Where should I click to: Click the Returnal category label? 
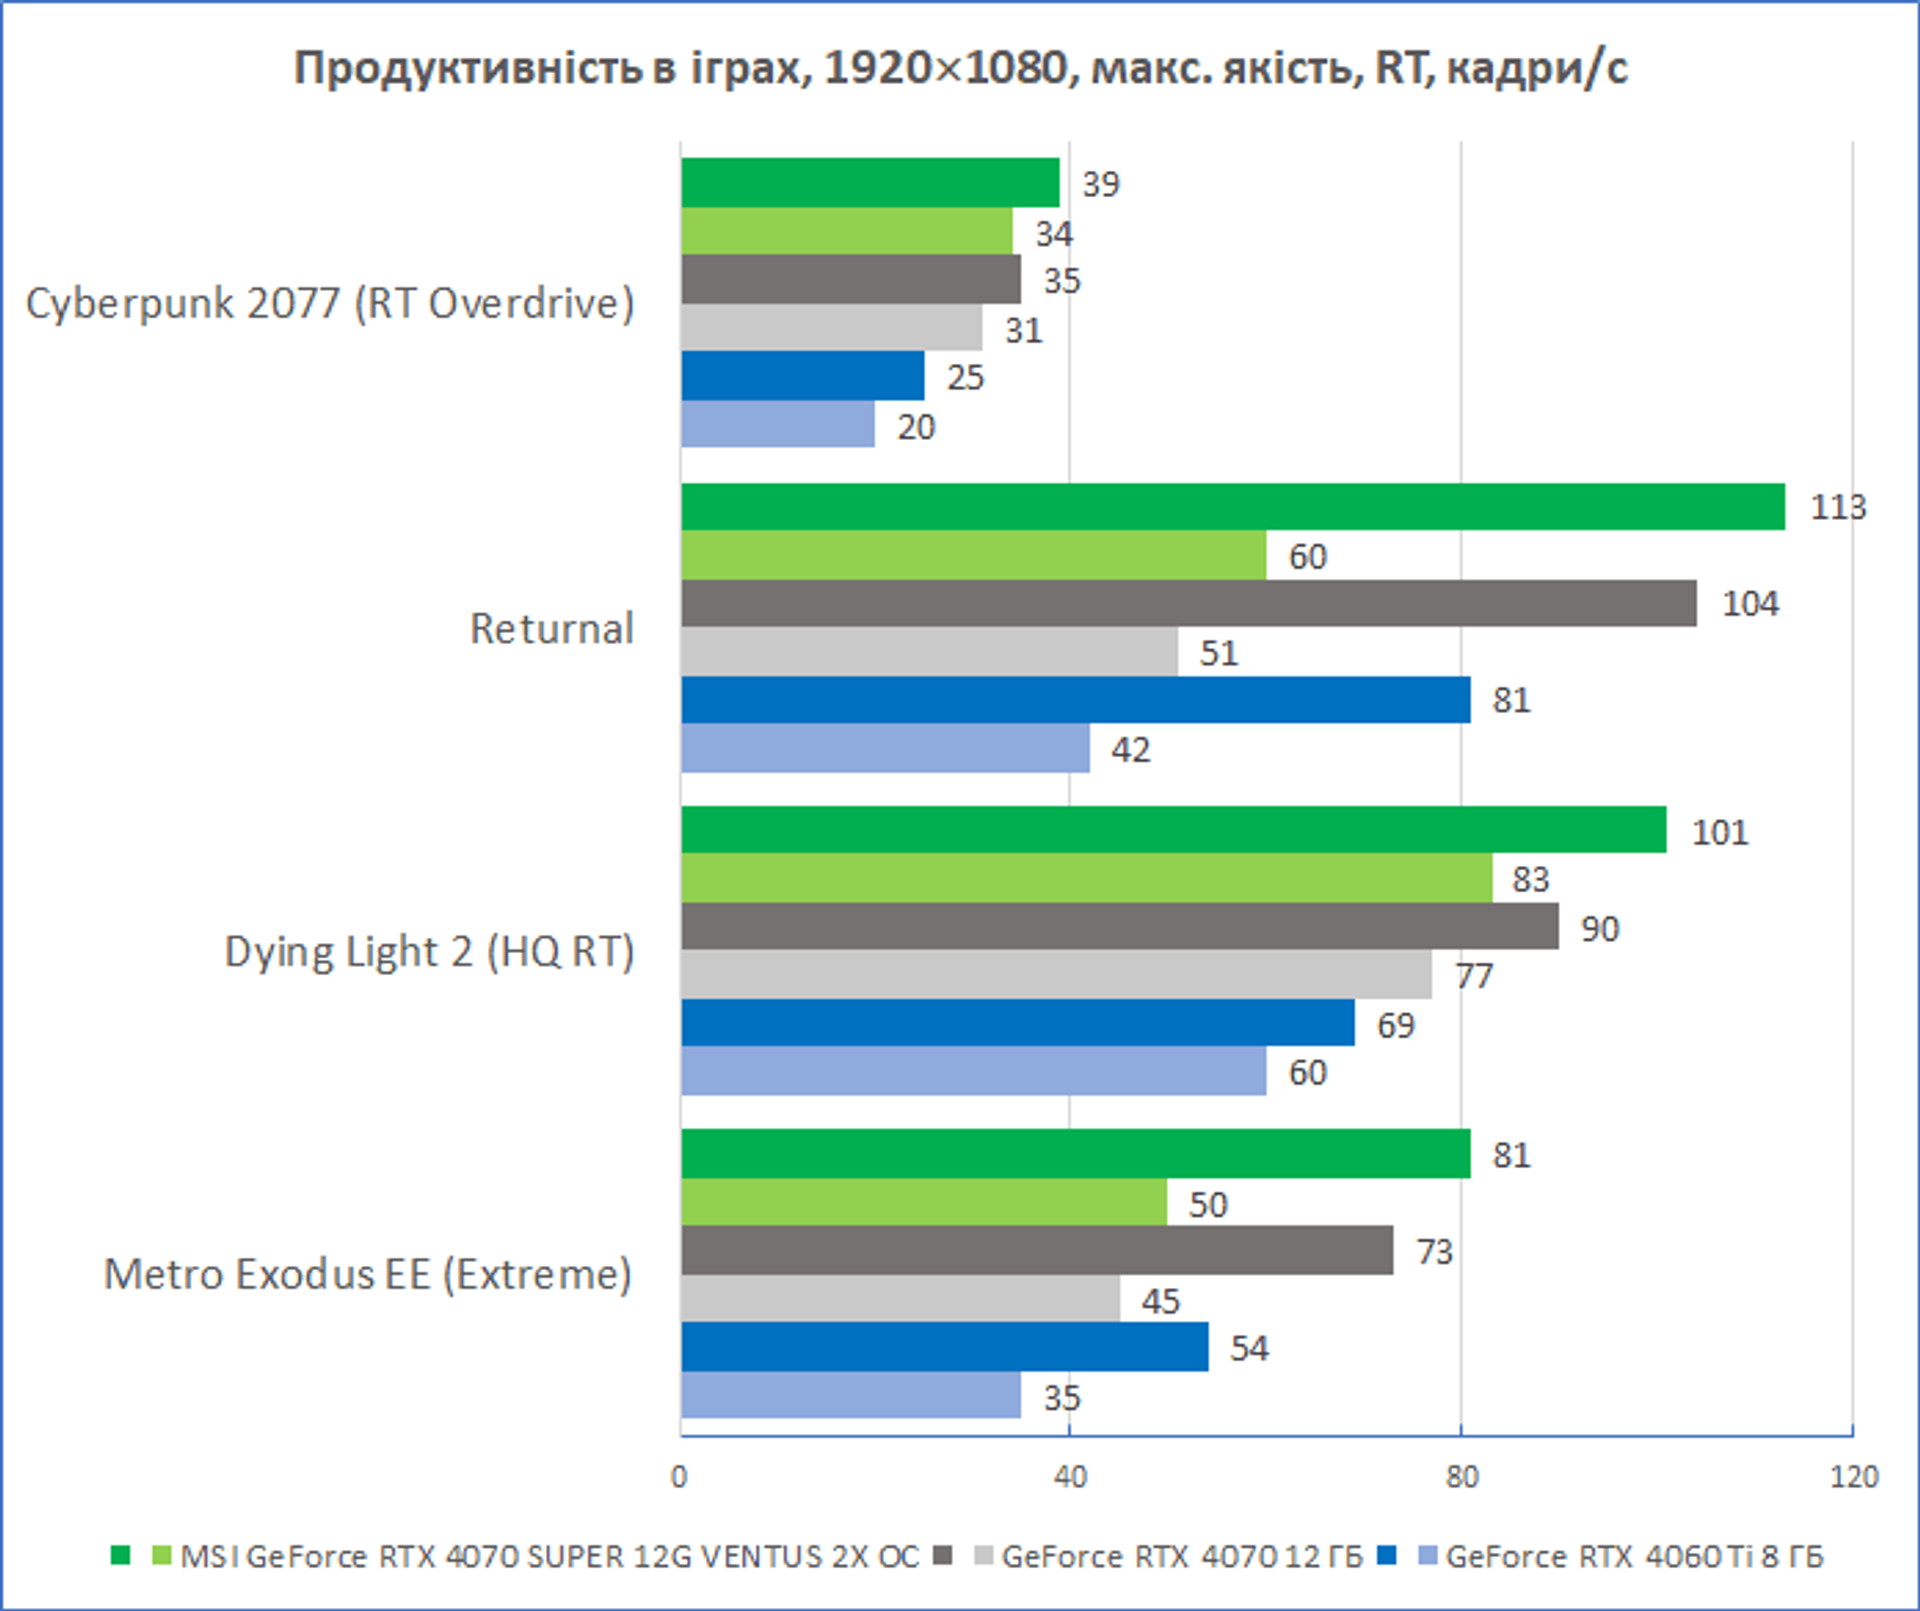[552, 628]
